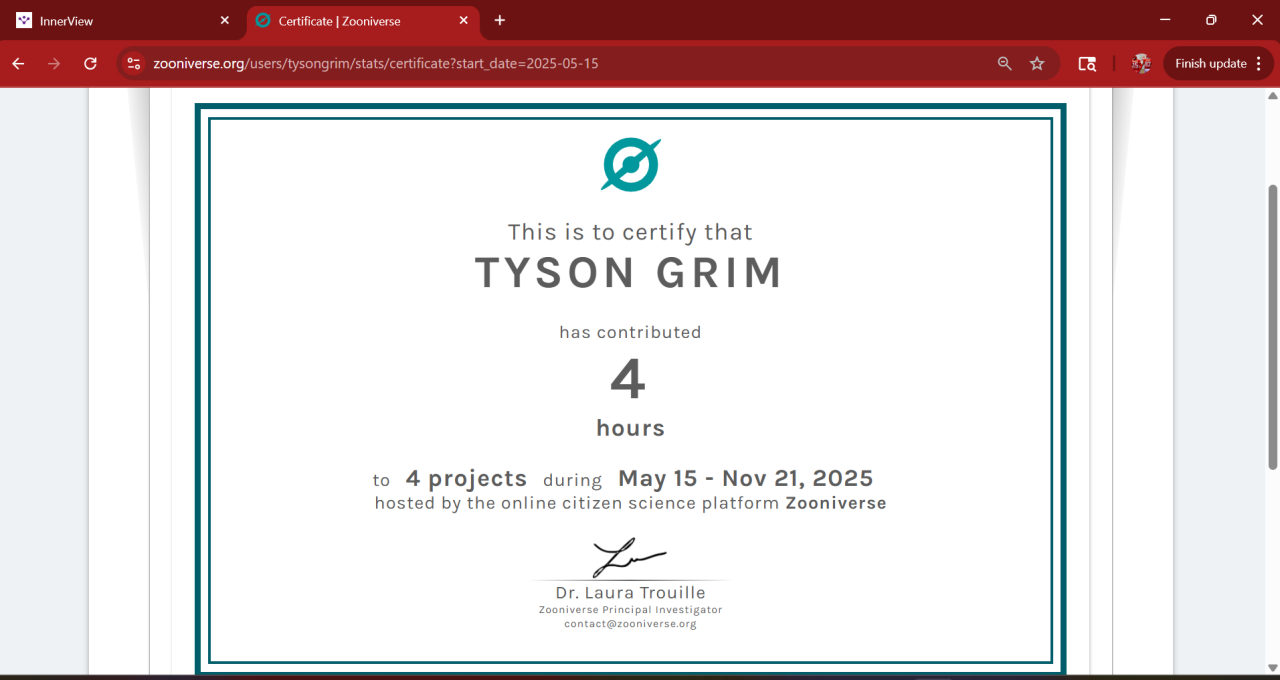Screen dimensions: 1280x680
Task: Click the bold word Zooniverse in hosted line
Action: (836, 503)
